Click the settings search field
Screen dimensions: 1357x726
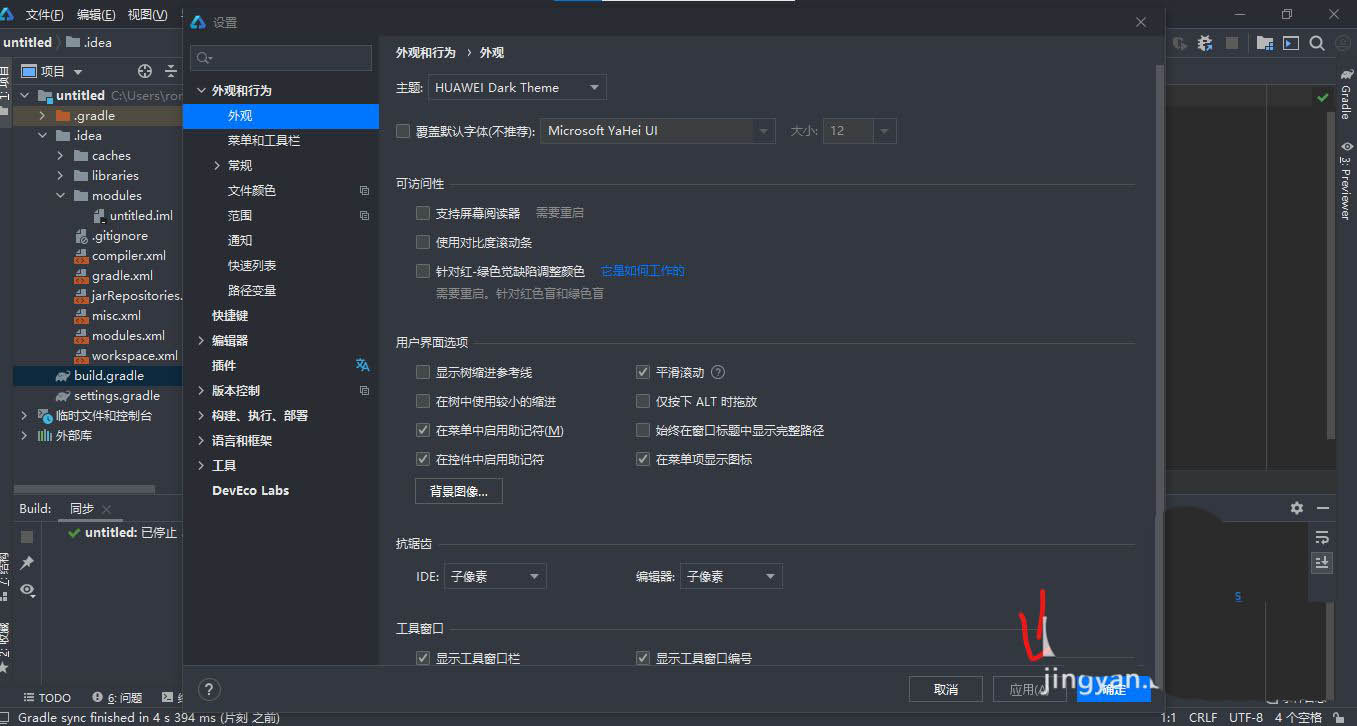click(281, 58)
